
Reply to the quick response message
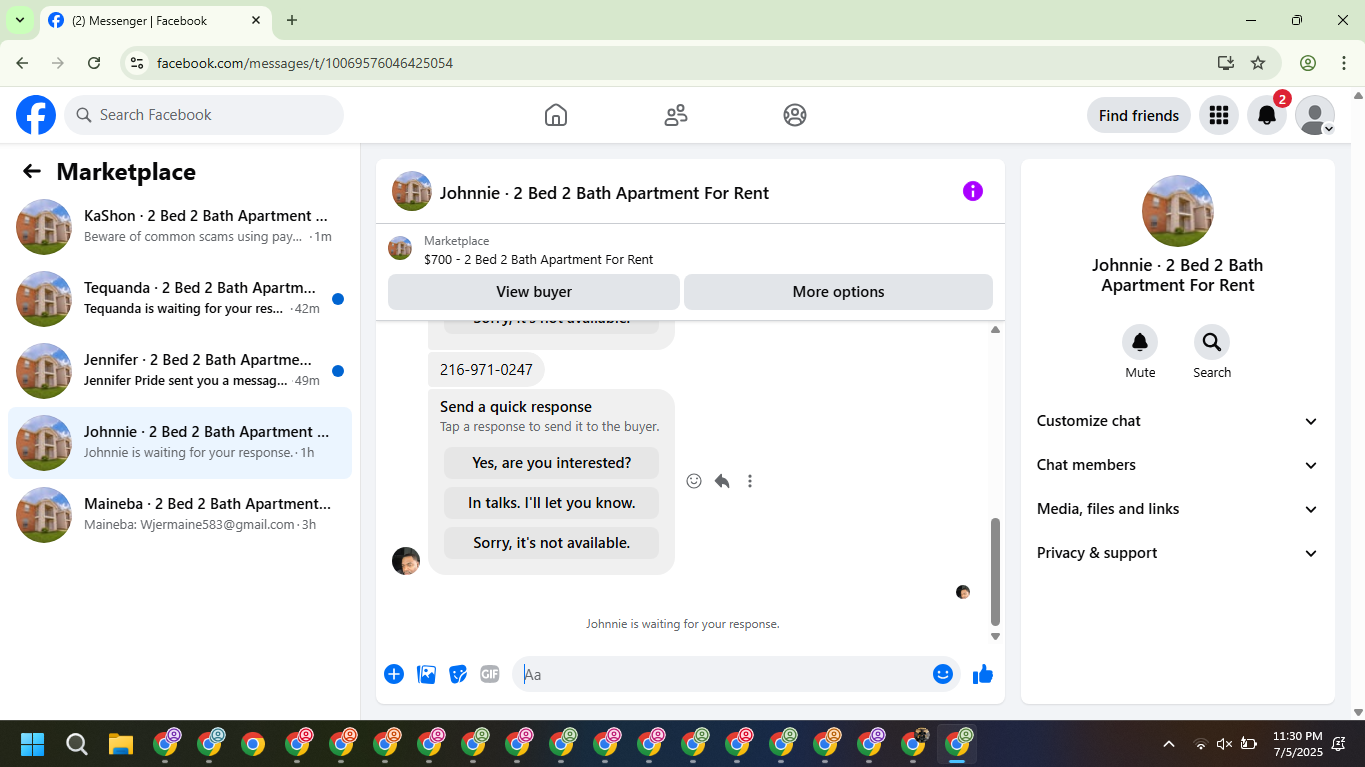pyautogui.click(x=722, y=481)
